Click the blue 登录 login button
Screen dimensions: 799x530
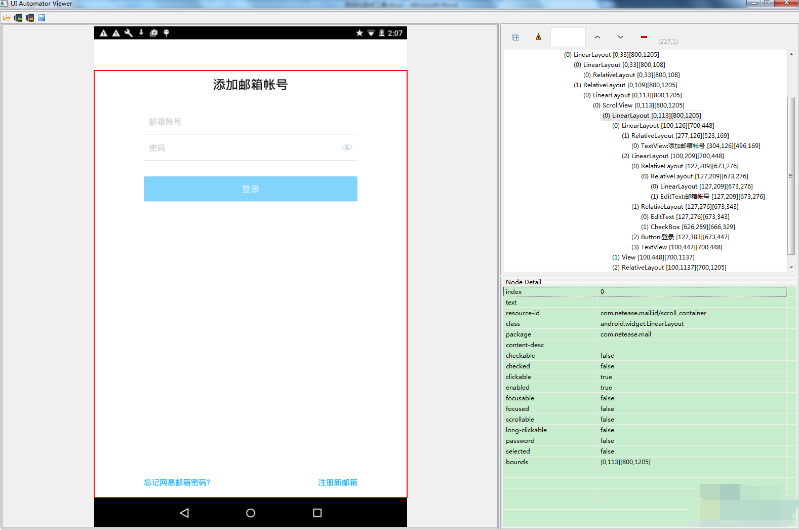[x=250, y=189]
